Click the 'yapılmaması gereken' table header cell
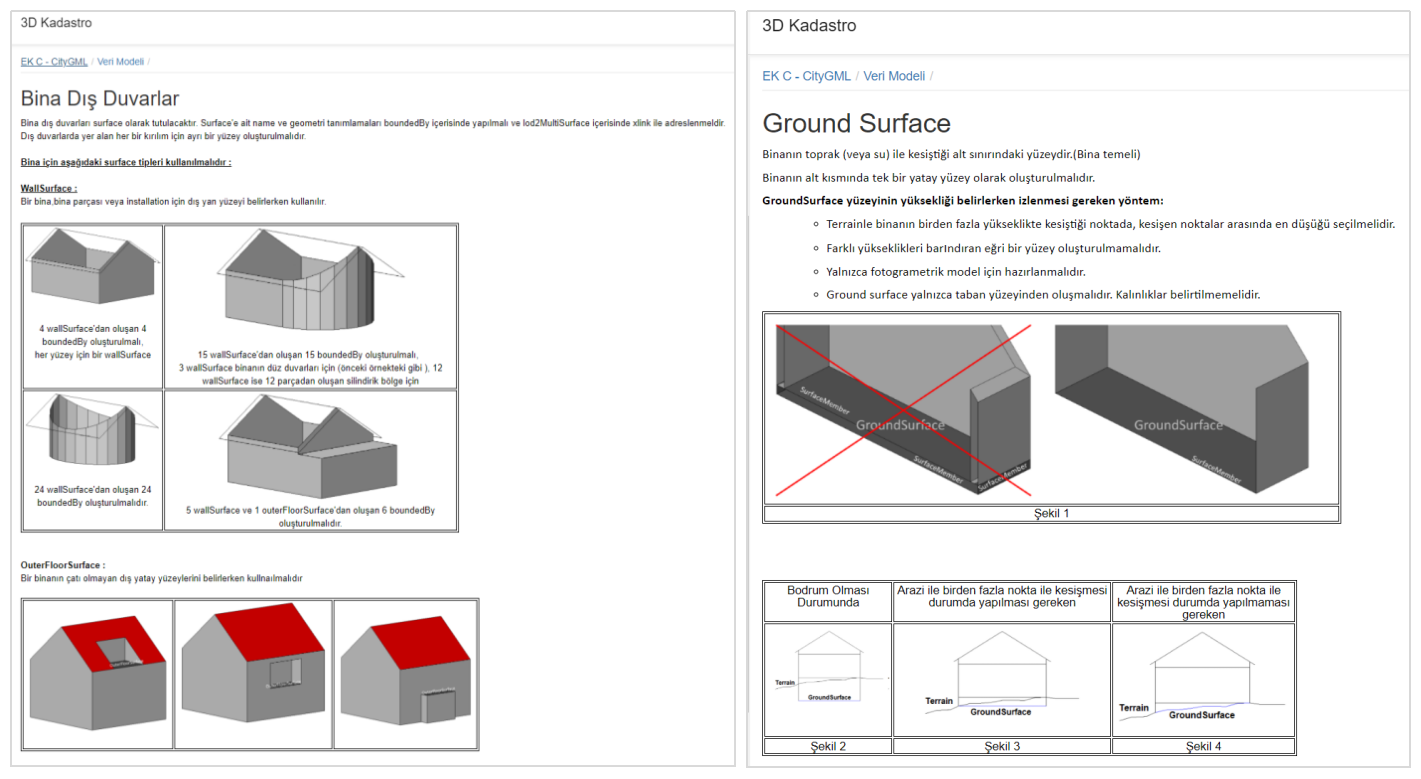The width and height of the screenshot is (1421, 779). [1203, 602]
